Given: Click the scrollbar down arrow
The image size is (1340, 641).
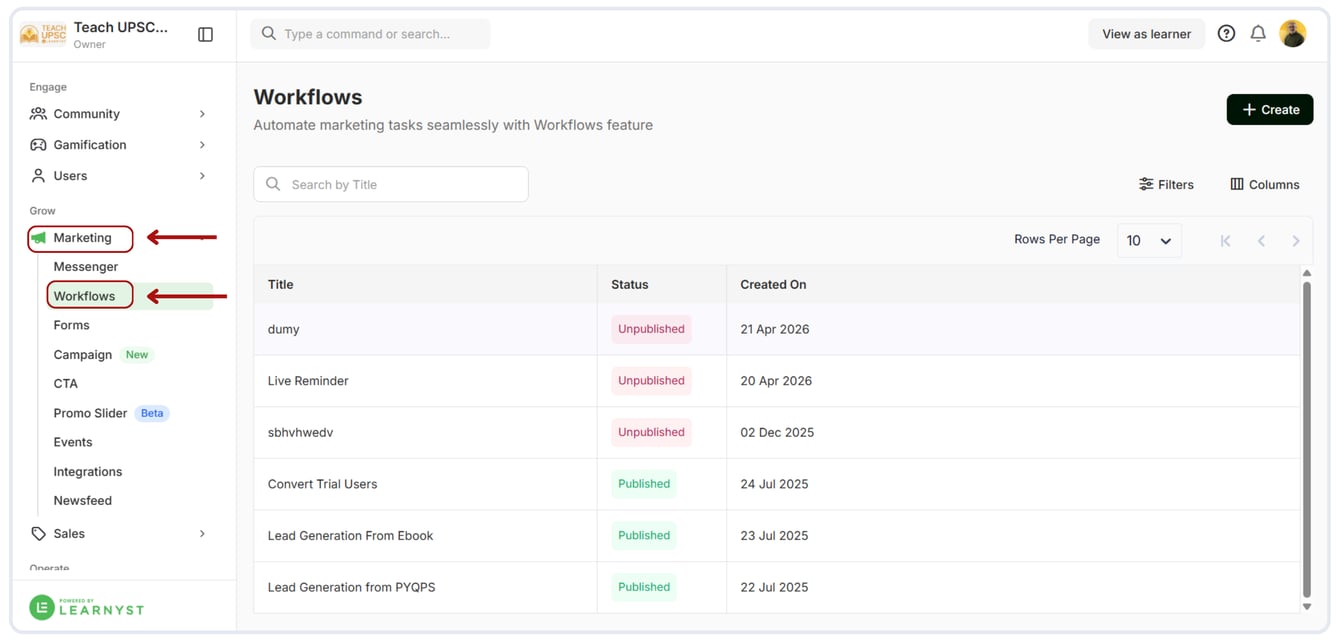Looking at the screenshot, I should pos(1306,607).
